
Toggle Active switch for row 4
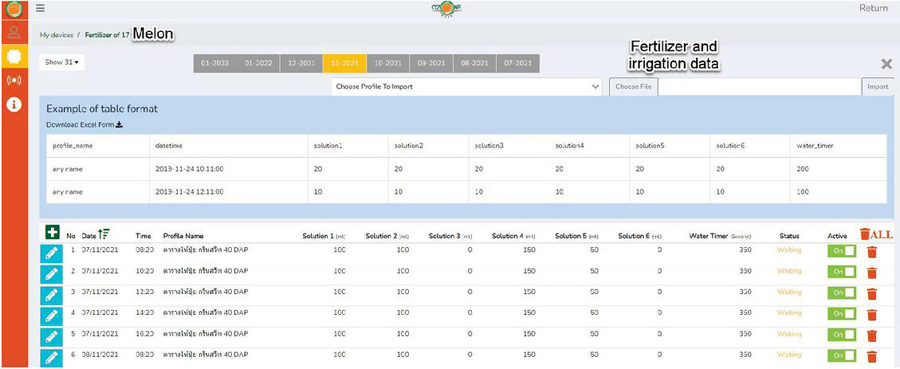coord(841,313)
